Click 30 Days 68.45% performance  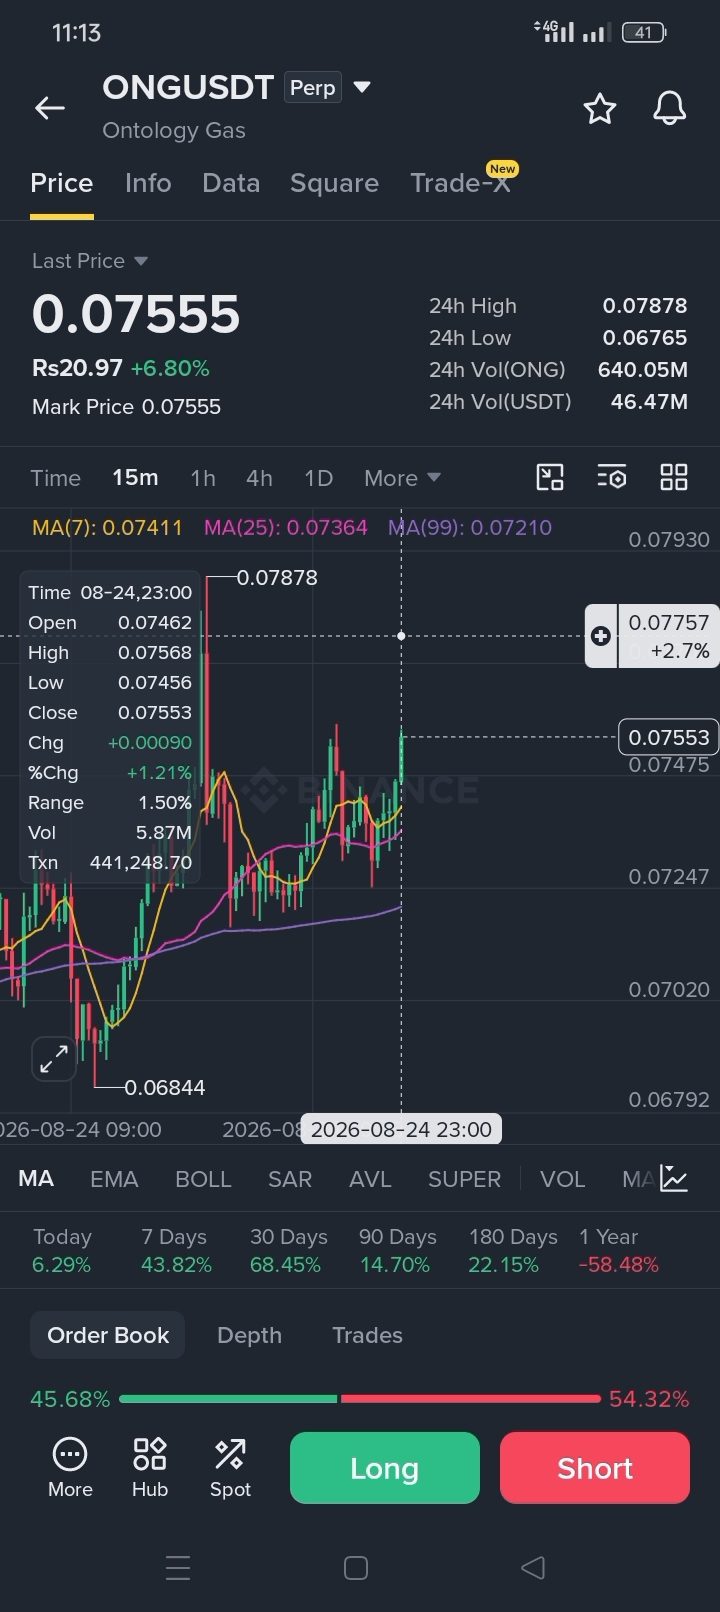point(288,1251)
